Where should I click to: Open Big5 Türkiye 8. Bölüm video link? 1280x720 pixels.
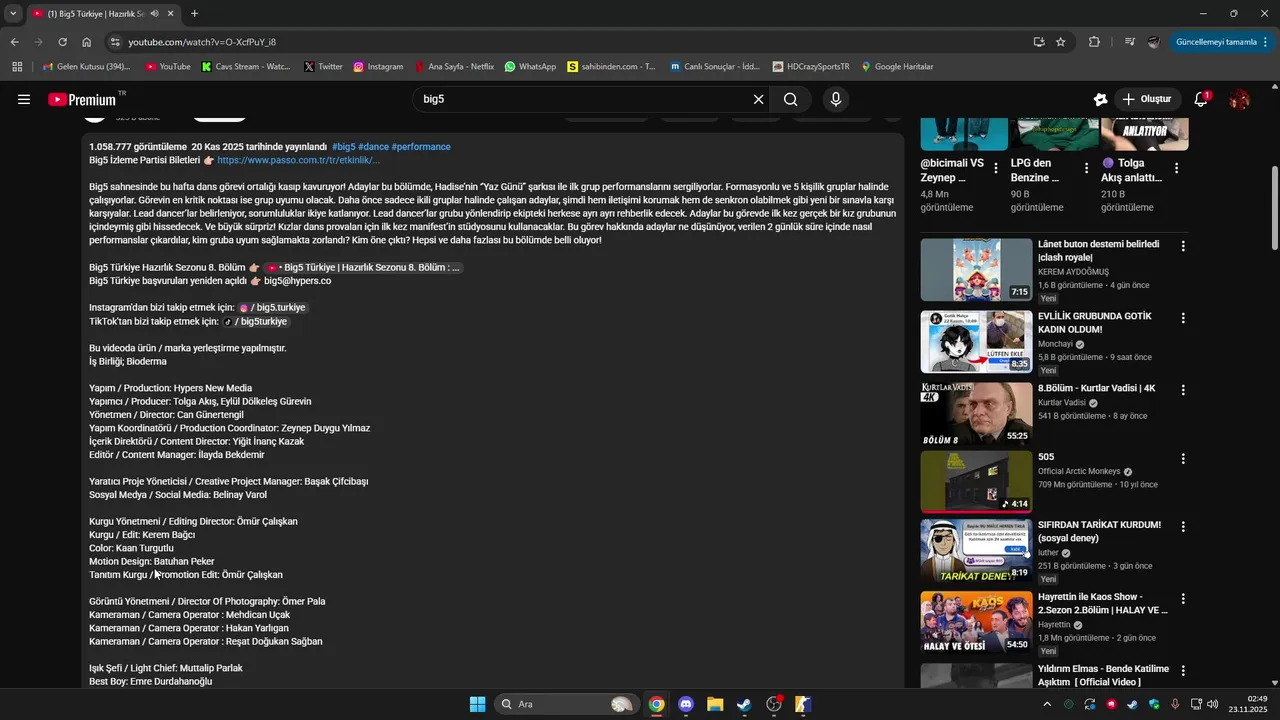(x=363, y=268)
